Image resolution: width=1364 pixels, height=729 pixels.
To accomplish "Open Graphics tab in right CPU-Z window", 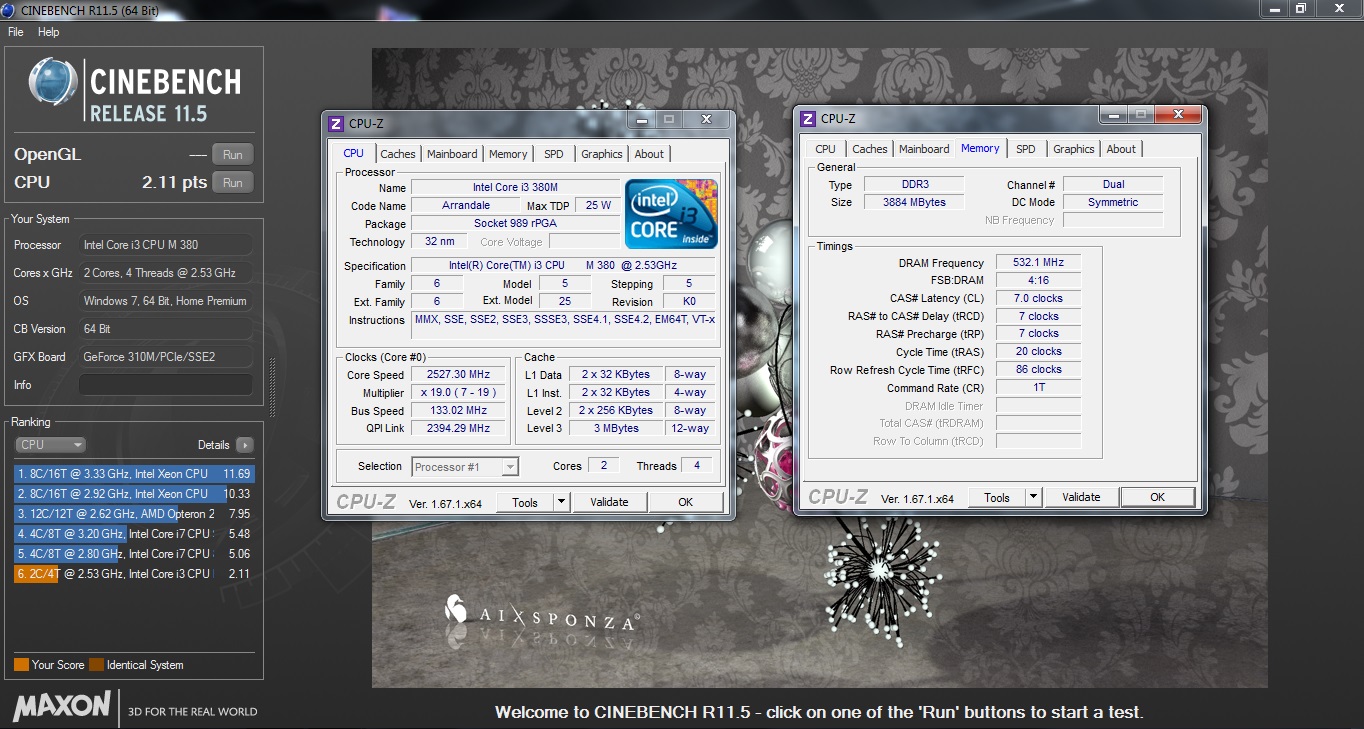I will coord(1074,149).
